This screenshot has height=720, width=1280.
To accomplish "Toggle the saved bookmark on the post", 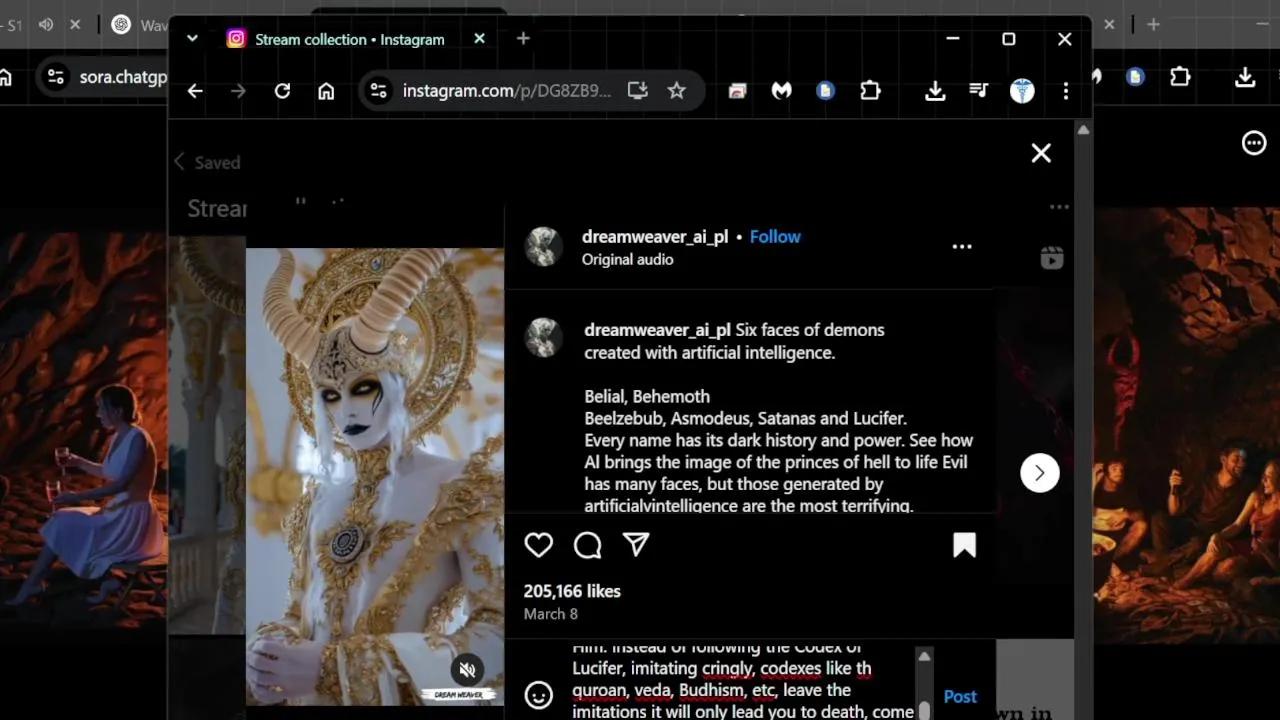I will (964, 545).
